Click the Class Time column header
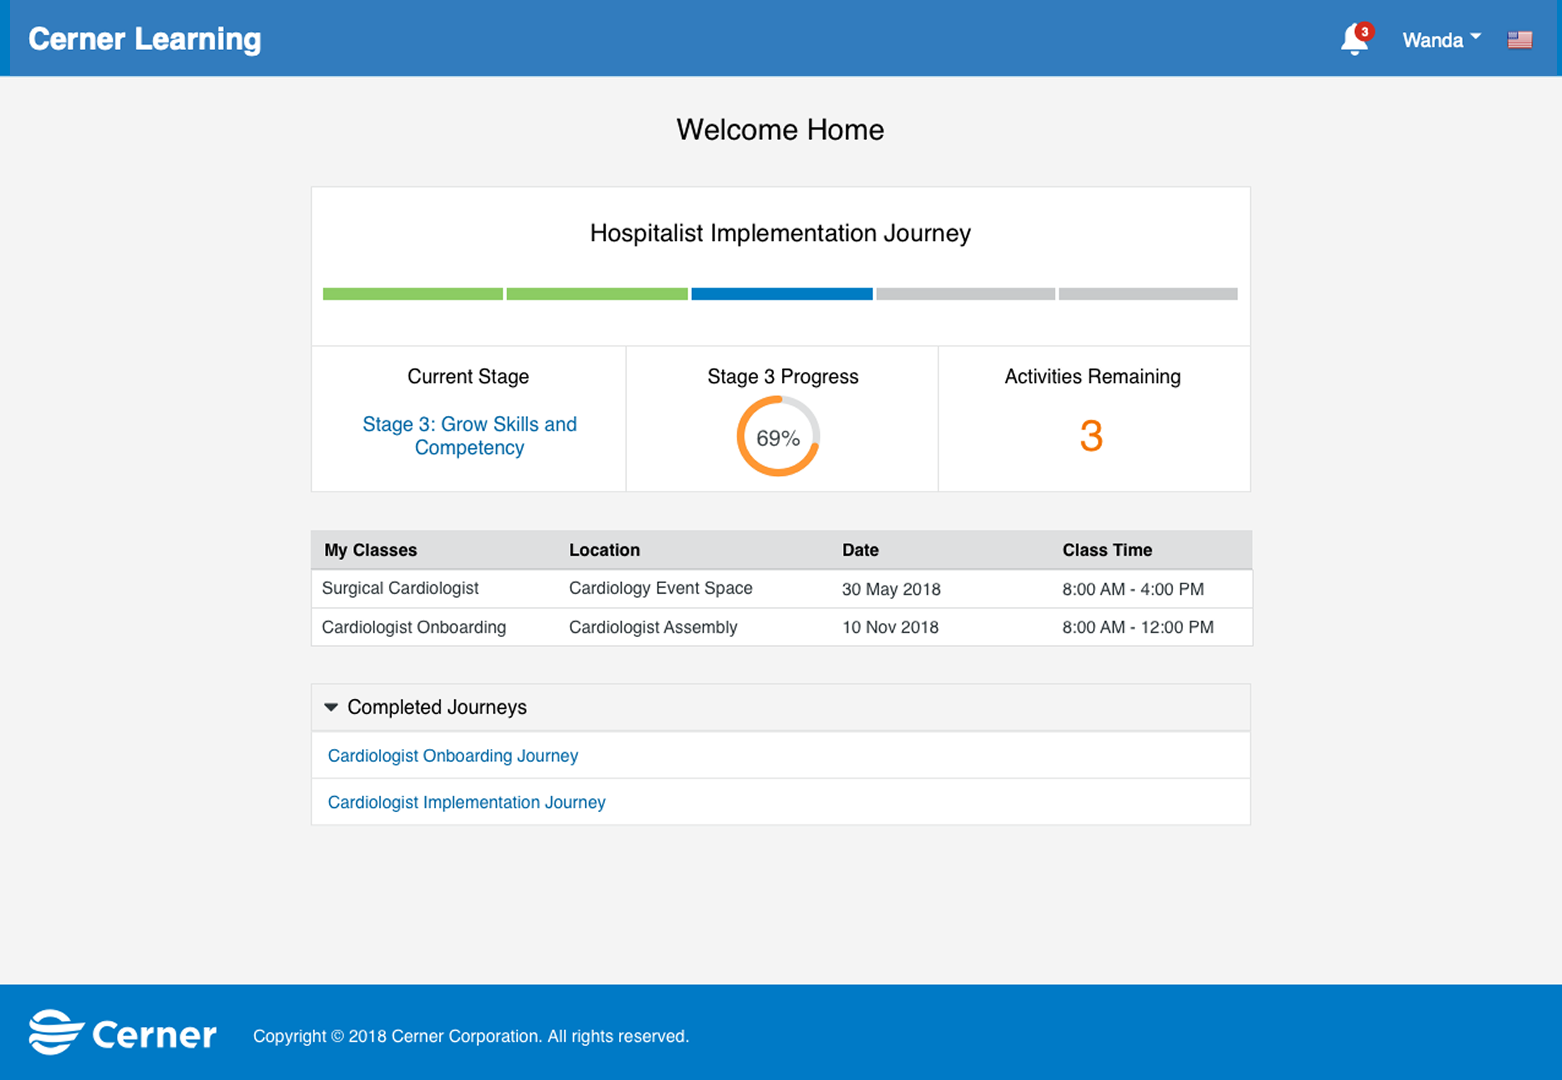1562x1080 pixels. tap(1107, 550)
